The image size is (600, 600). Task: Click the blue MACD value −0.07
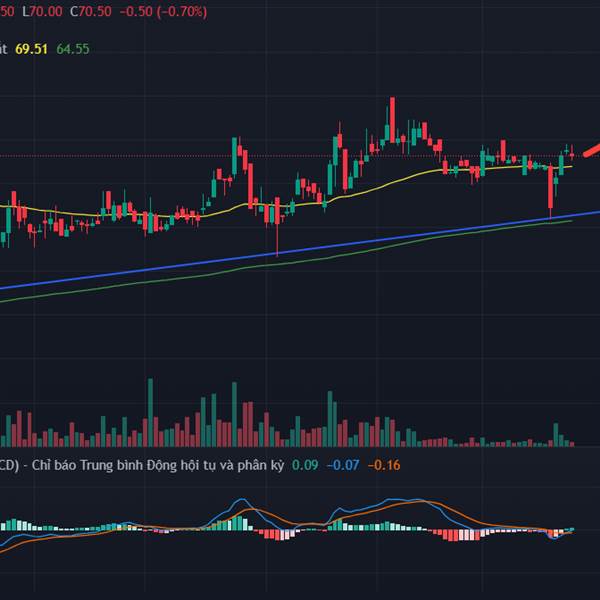click(343, 465)
